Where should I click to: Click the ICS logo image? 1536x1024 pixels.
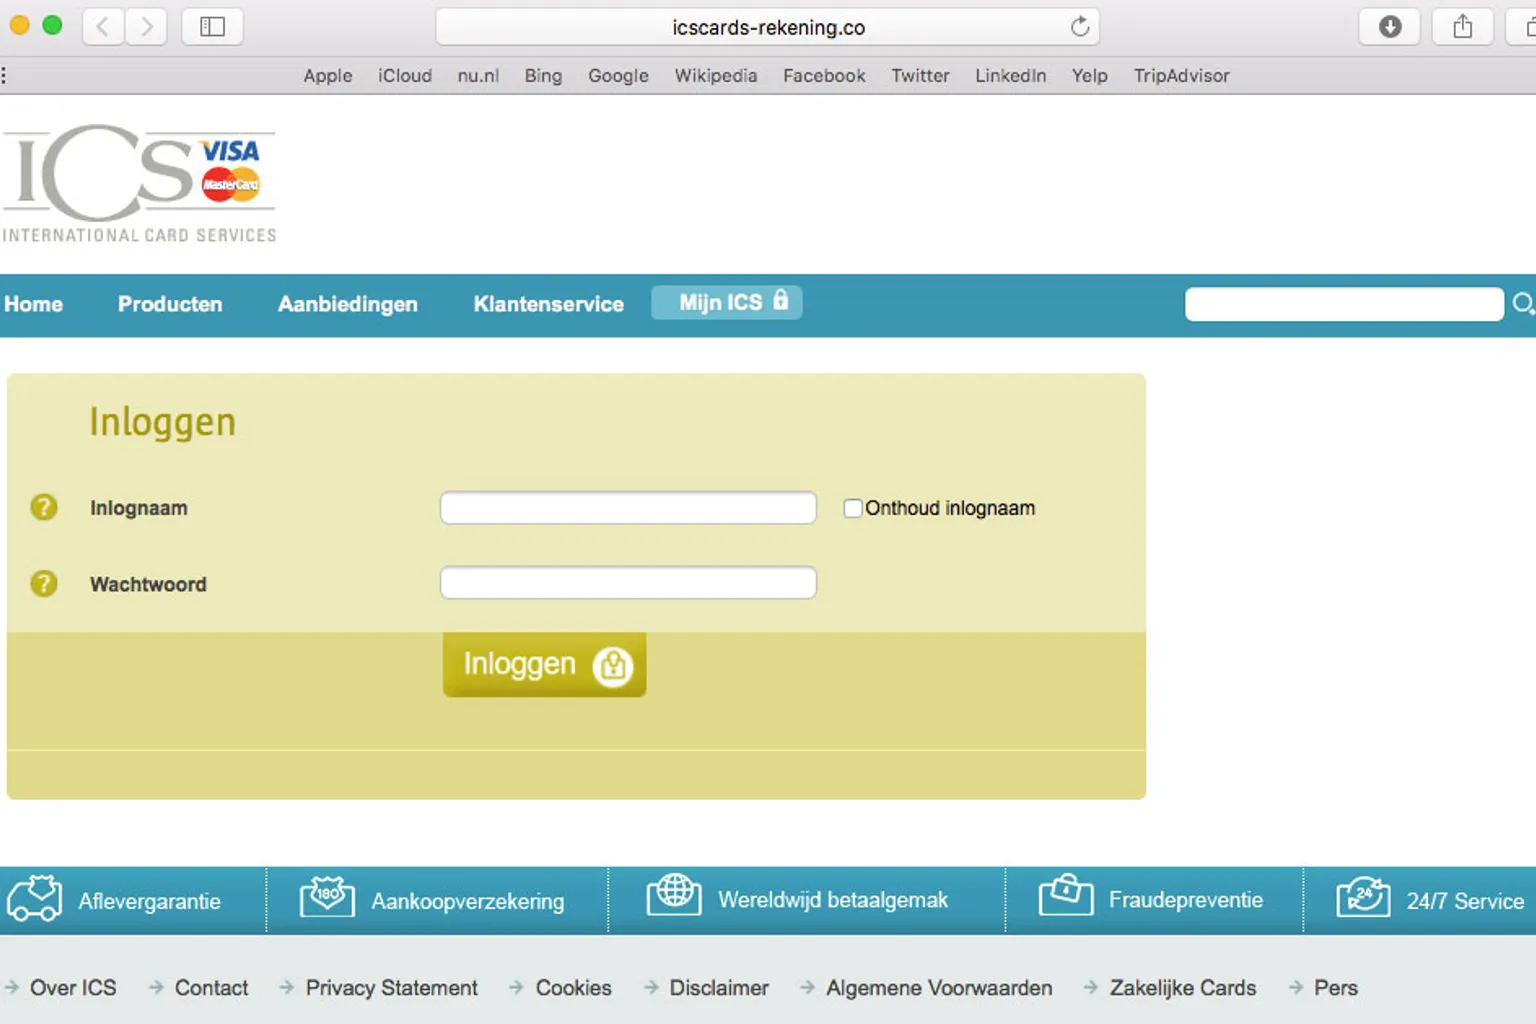140,184
